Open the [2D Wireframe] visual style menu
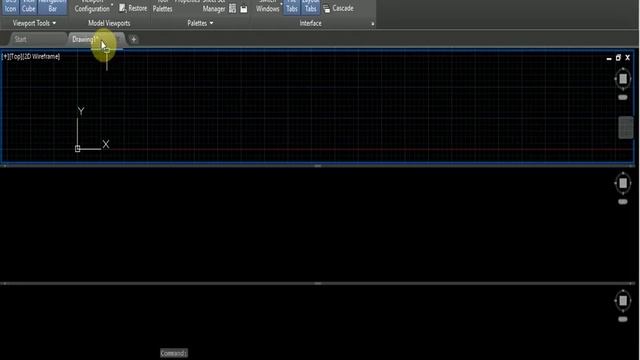The image size is (640, 360). (x=41, y=56)
